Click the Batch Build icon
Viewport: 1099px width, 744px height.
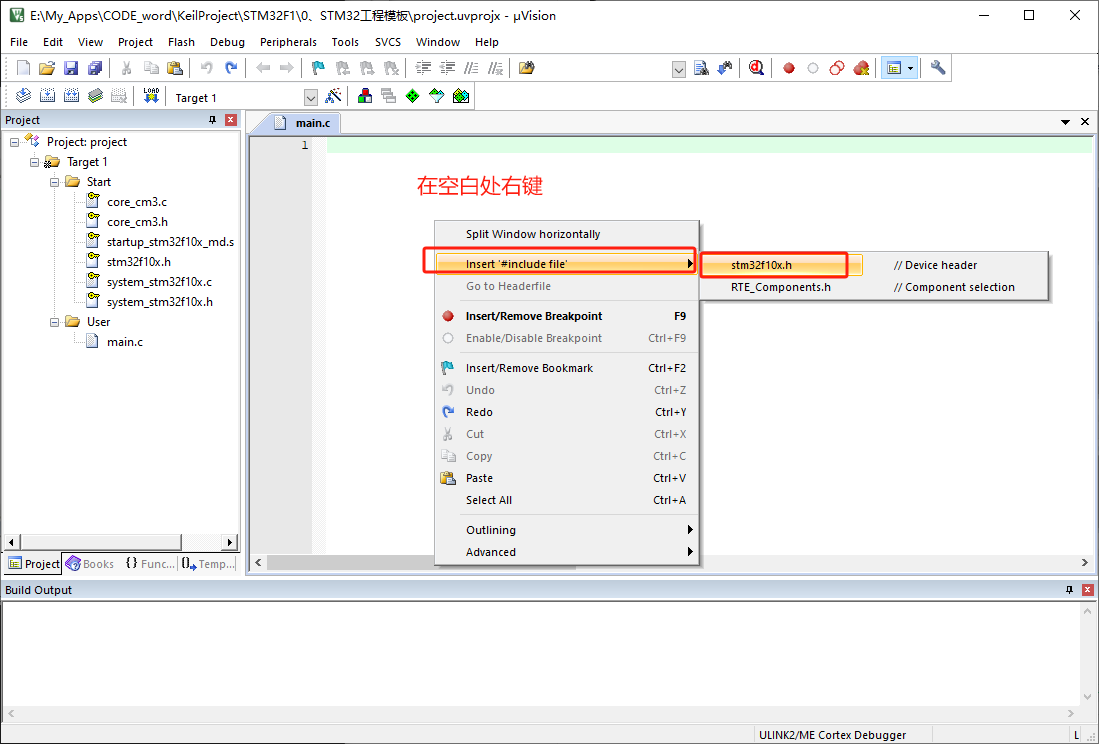pos(95,96)
